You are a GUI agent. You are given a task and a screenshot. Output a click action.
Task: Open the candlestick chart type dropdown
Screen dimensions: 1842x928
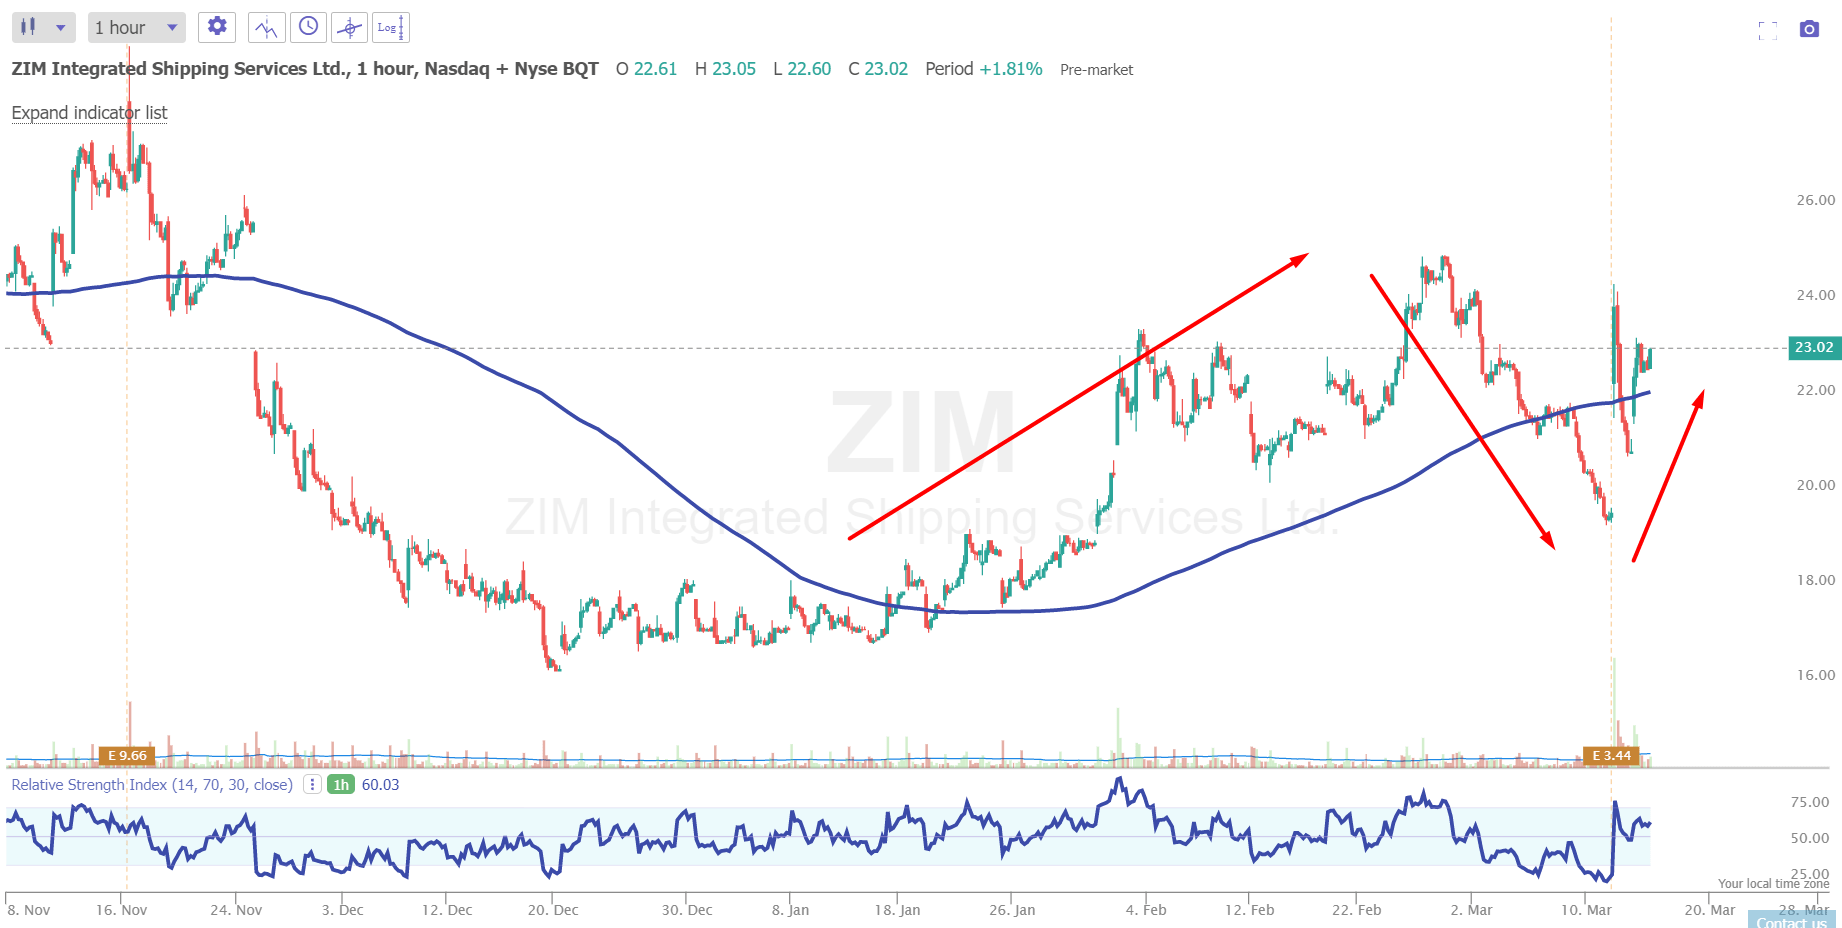[x=43, y=27]
